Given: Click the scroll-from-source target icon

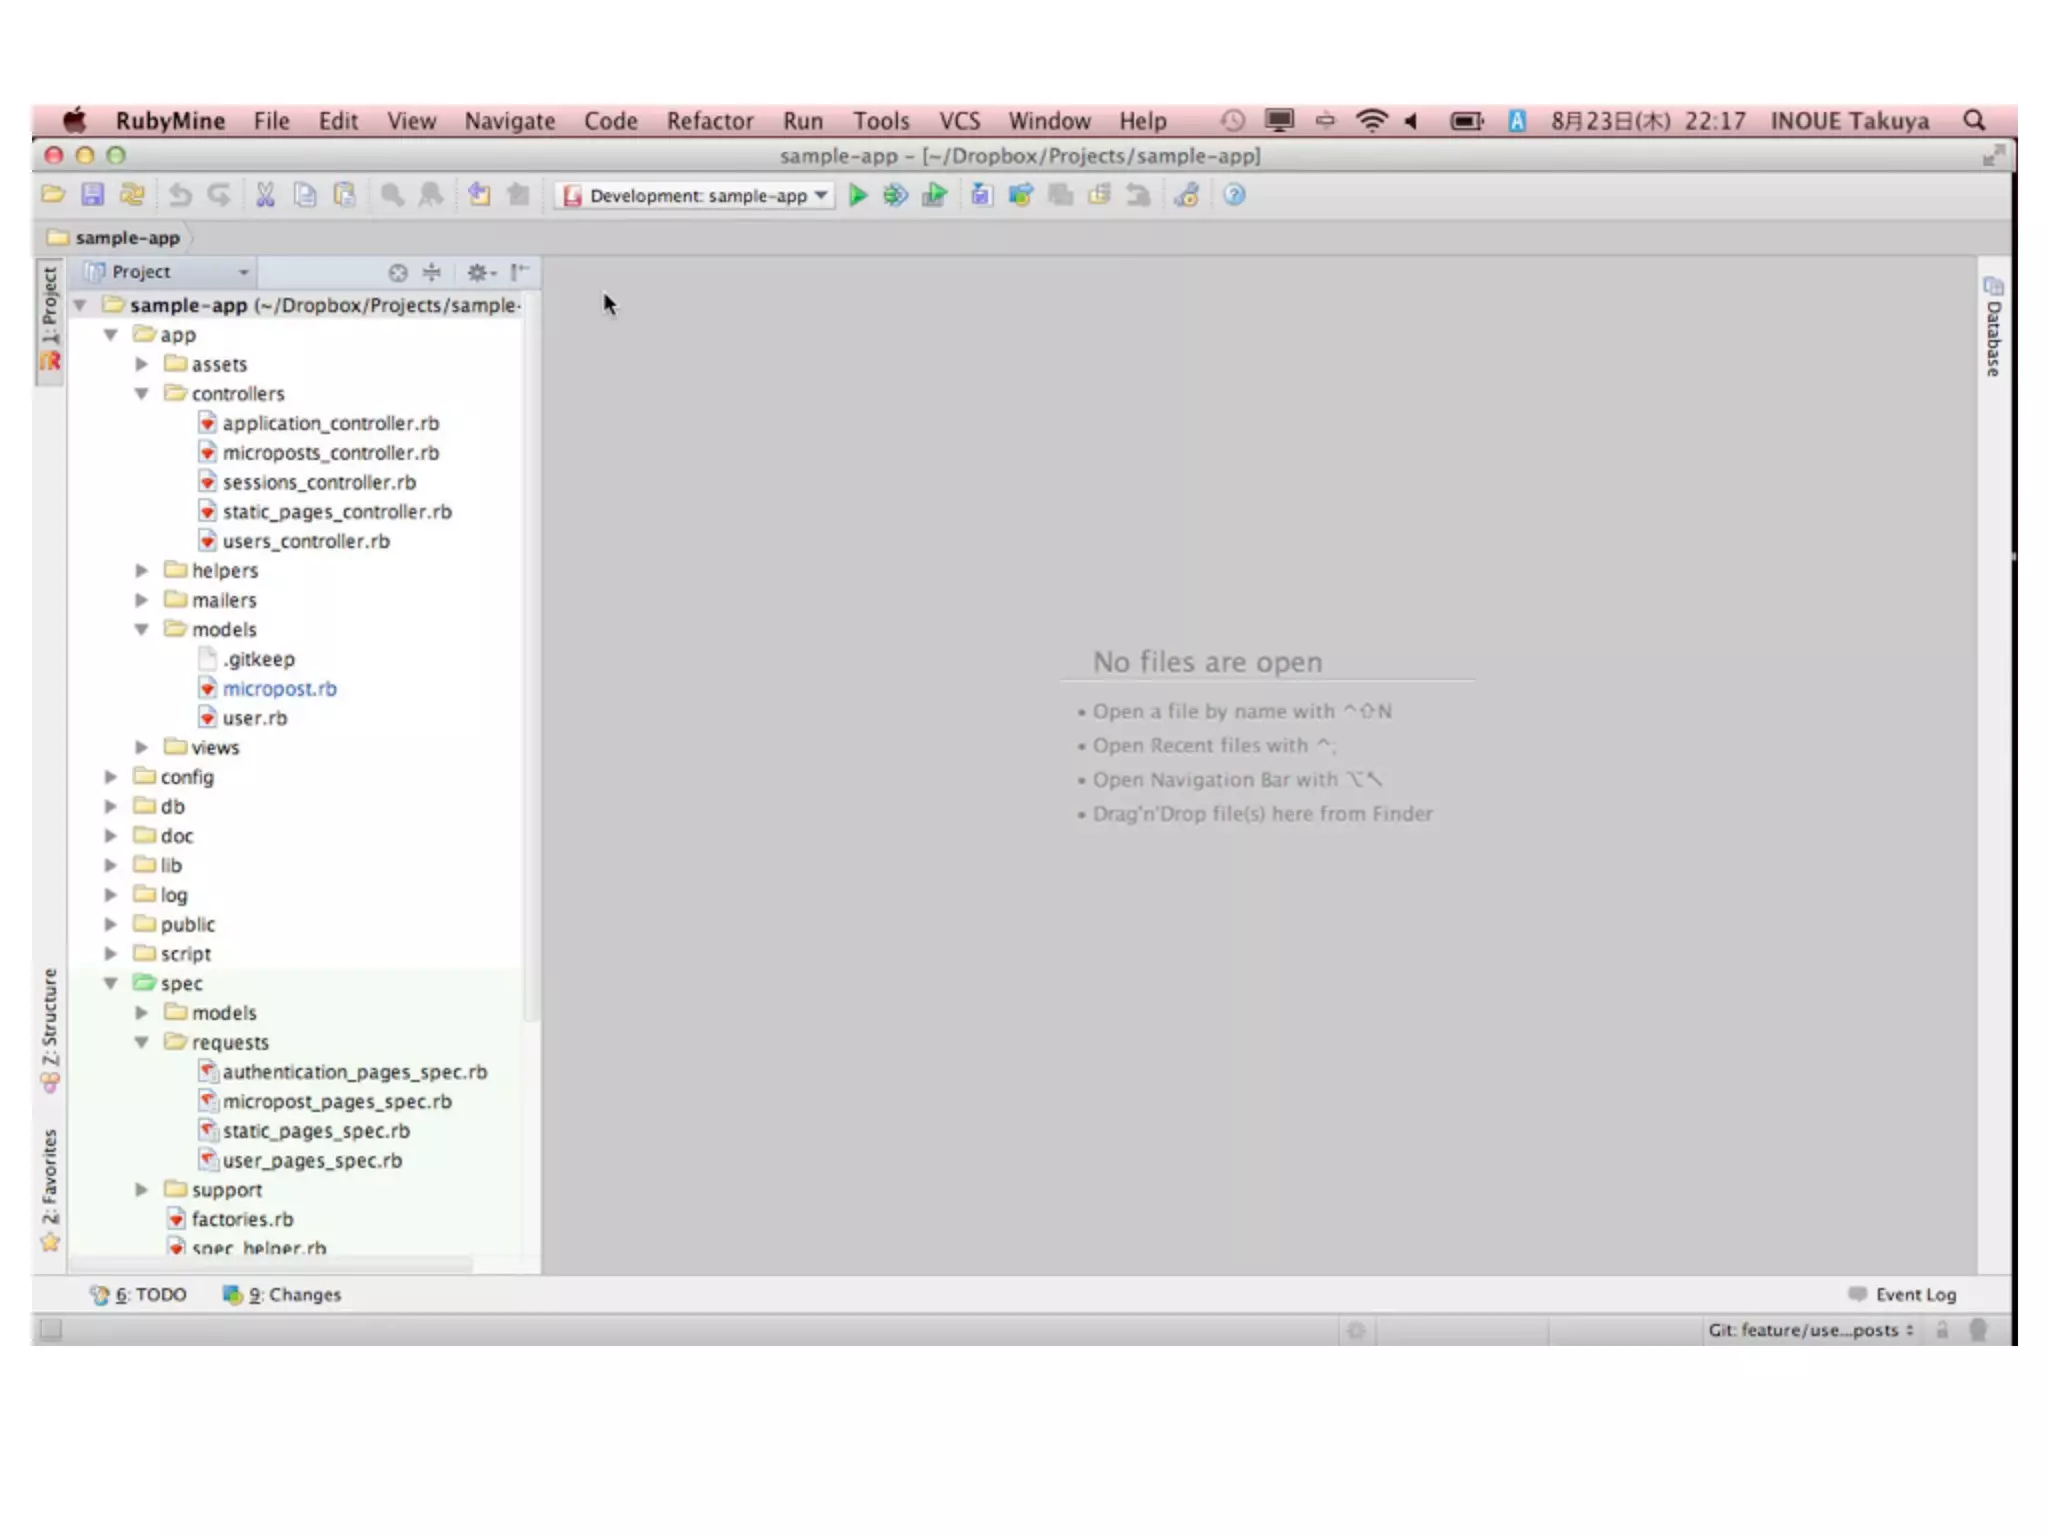Looking at the screenshot, I should (x=398, y=272).
